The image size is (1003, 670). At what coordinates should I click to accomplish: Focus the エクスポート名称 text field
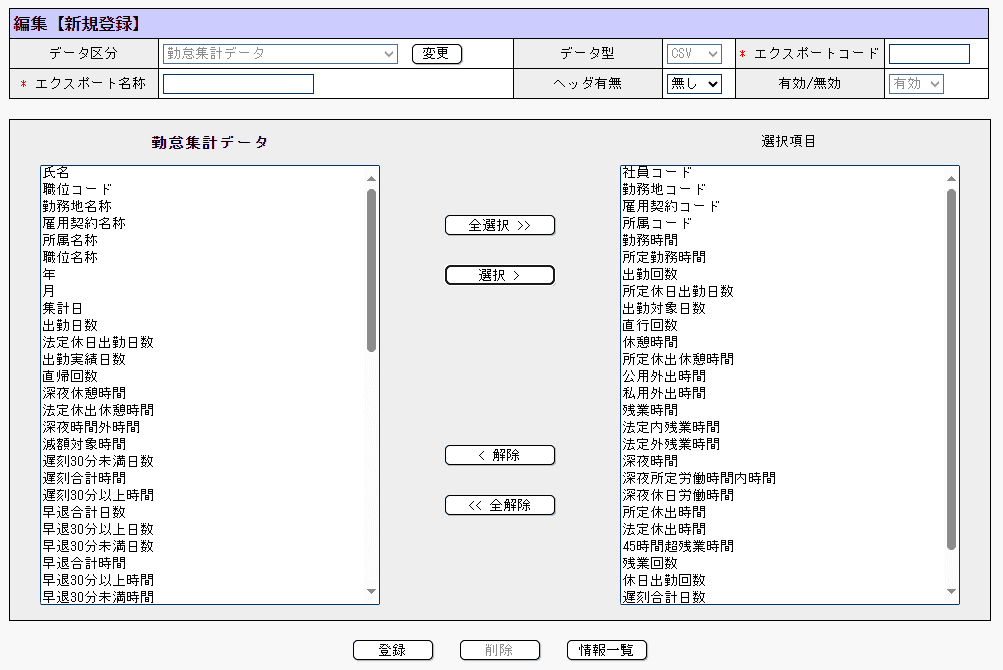(x=238, y=84)
